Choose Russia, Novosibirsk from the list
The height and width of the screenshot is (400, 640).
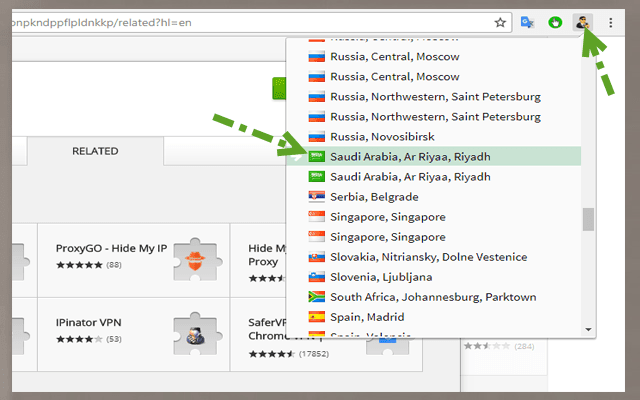click(x=396, y=137)
